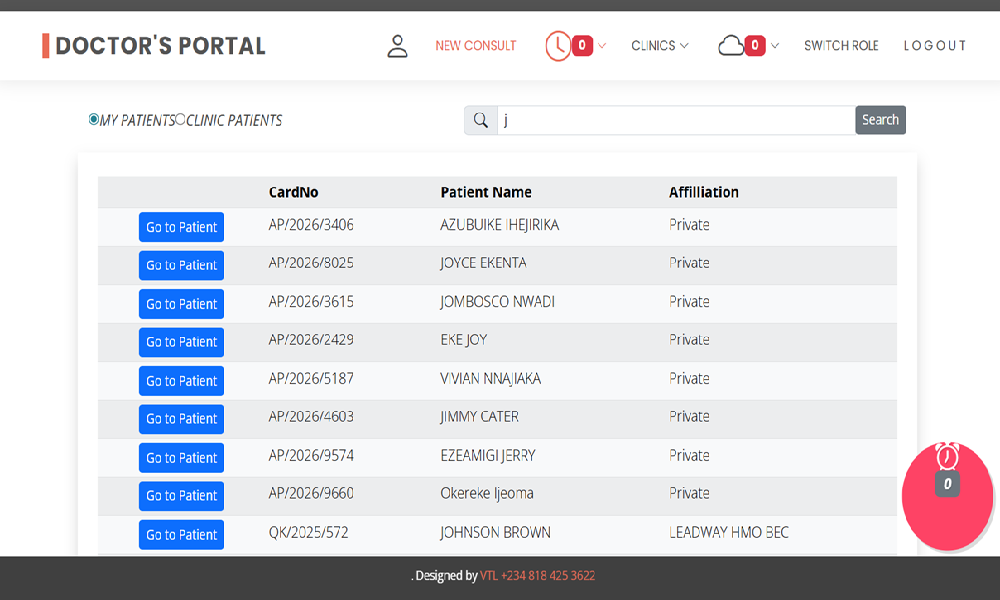Click the patient search input field

[x=675, y=120]
